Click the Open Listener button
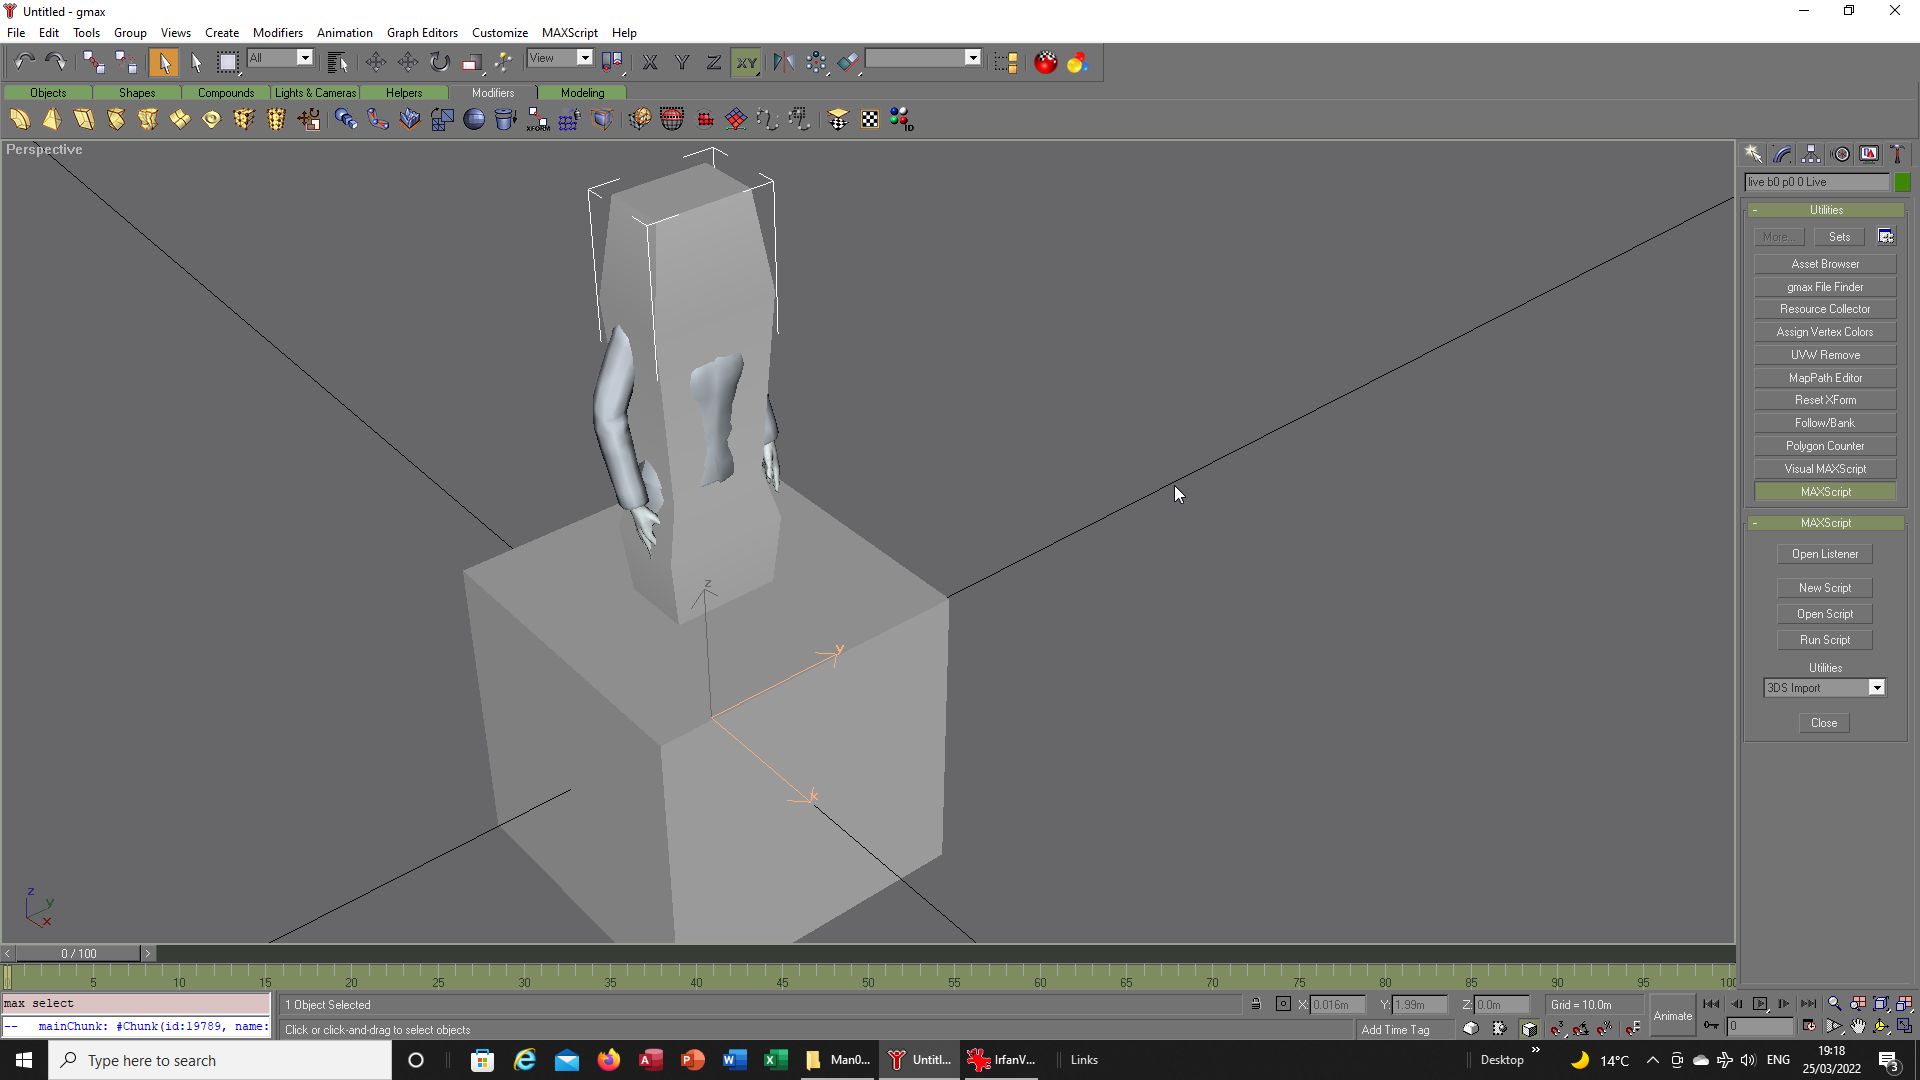The height and width of the screenshot is (1080, 1920). click(1825, 554)
